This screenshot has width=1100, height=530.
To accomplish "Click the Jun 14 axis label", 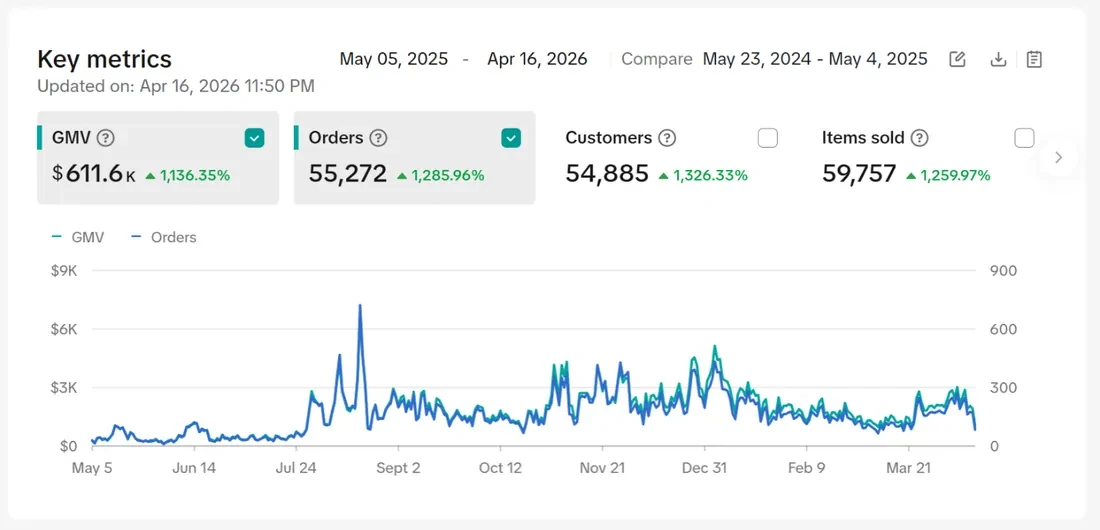I will click(194, 468).
